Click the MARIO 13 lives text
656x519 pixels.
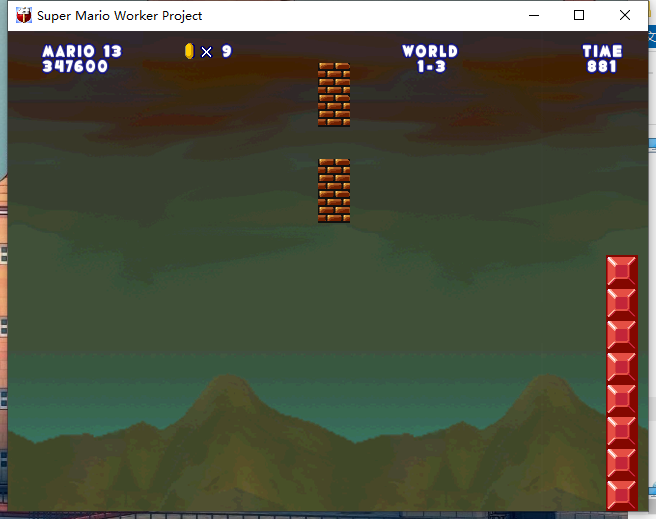[x=82, y=51]
